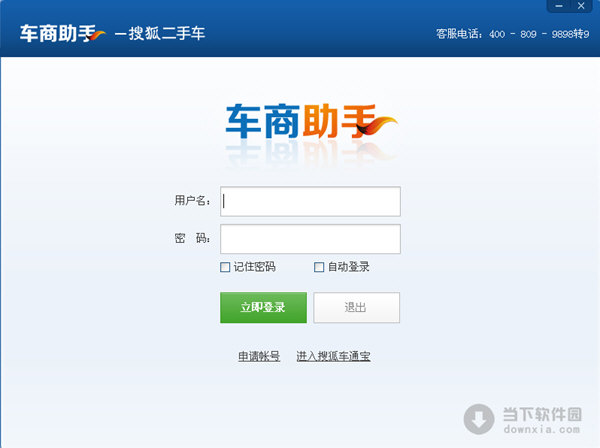
Task: Open the 申请帐号 link
Action: (x=259, y=356)
